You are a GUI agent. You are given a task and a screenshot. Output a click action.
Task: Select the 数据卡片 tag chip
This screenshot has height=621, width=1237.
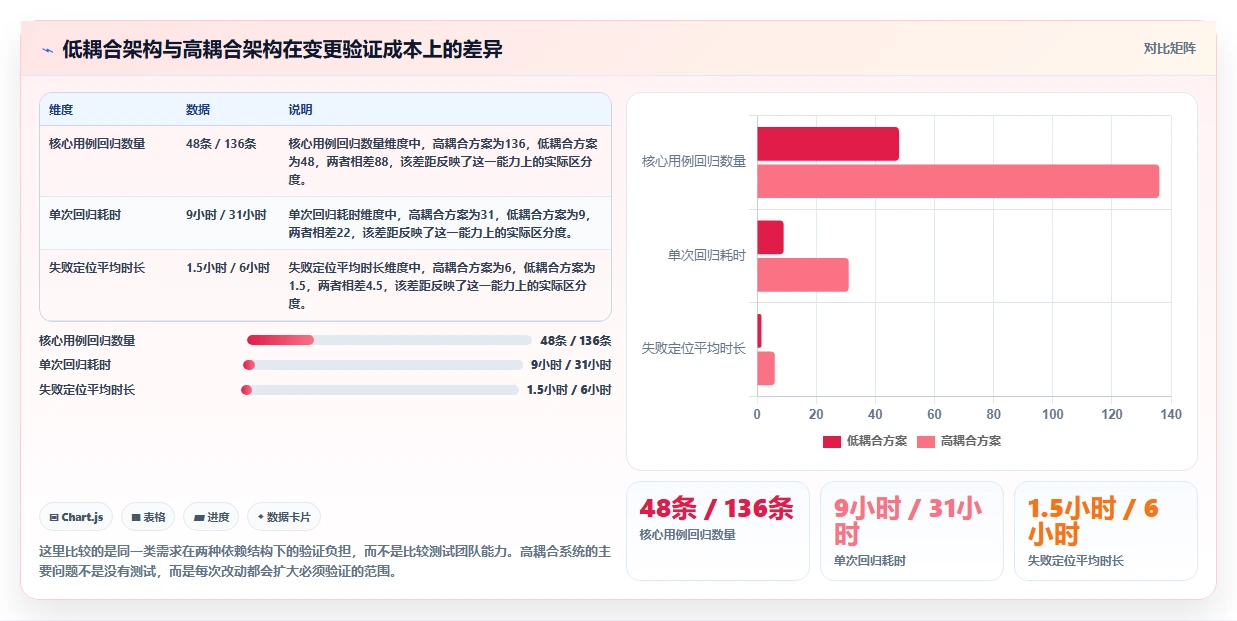284,517
